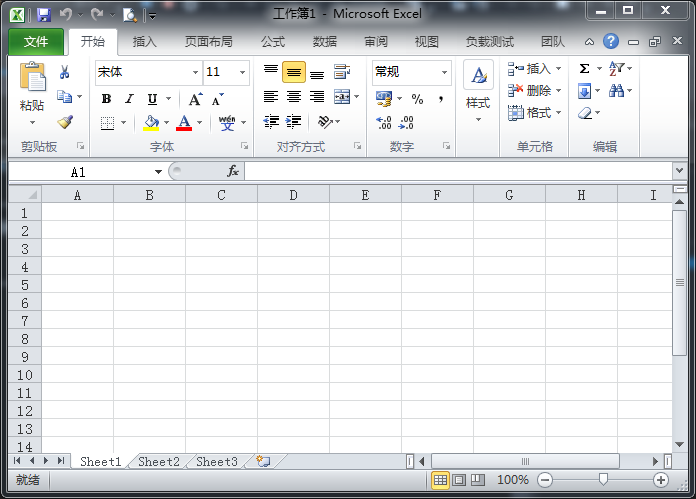
Task: Toggle underline formatting
Action: [152, 99]
